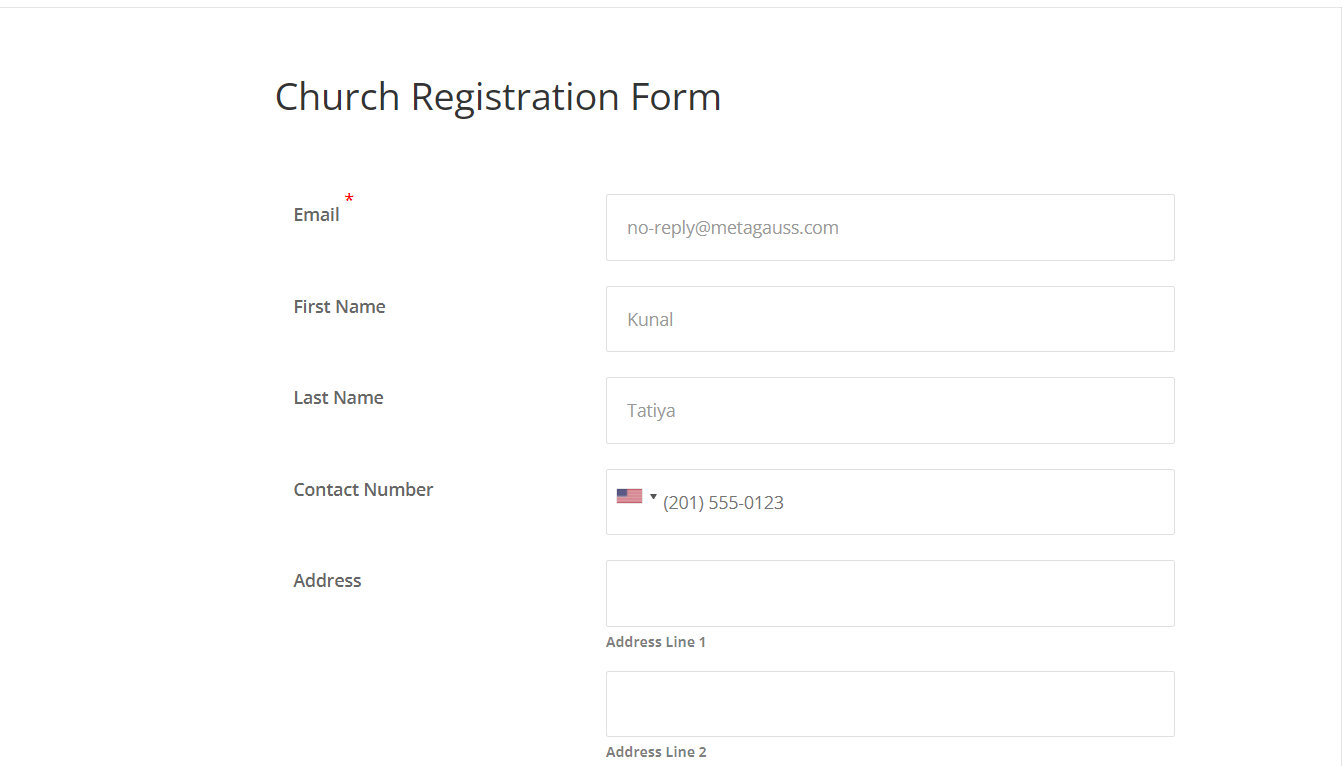Click the Address Line 1 caption text
1342x766 pixels.
pyautogui.click(x=656, y=642)
